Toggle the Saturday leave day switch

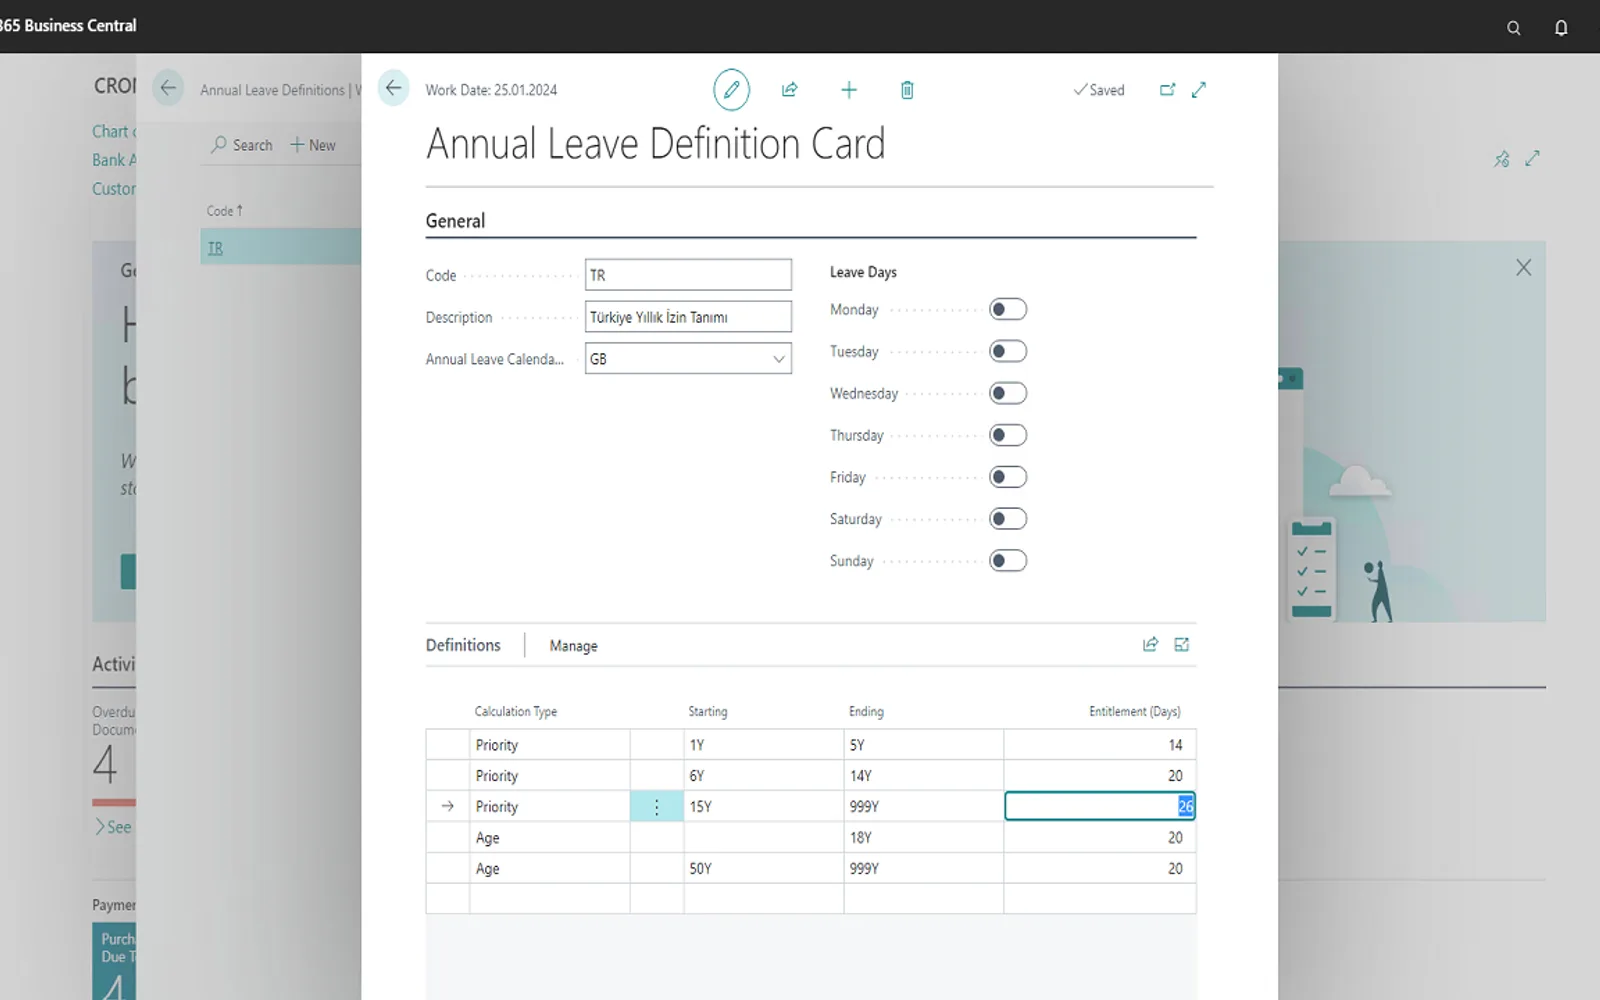click(1008, 519)
